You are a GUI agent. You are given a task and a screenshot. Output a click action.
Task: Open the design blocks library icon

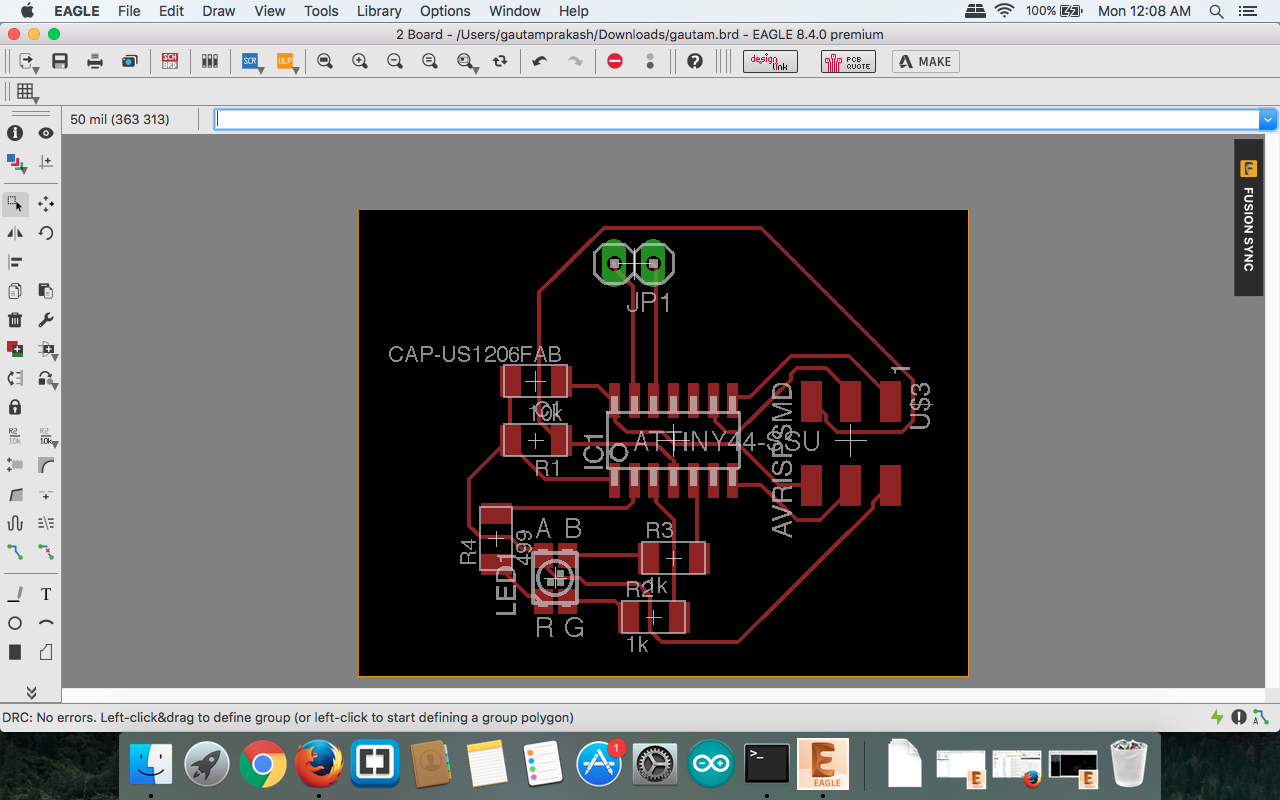(210, 61)
